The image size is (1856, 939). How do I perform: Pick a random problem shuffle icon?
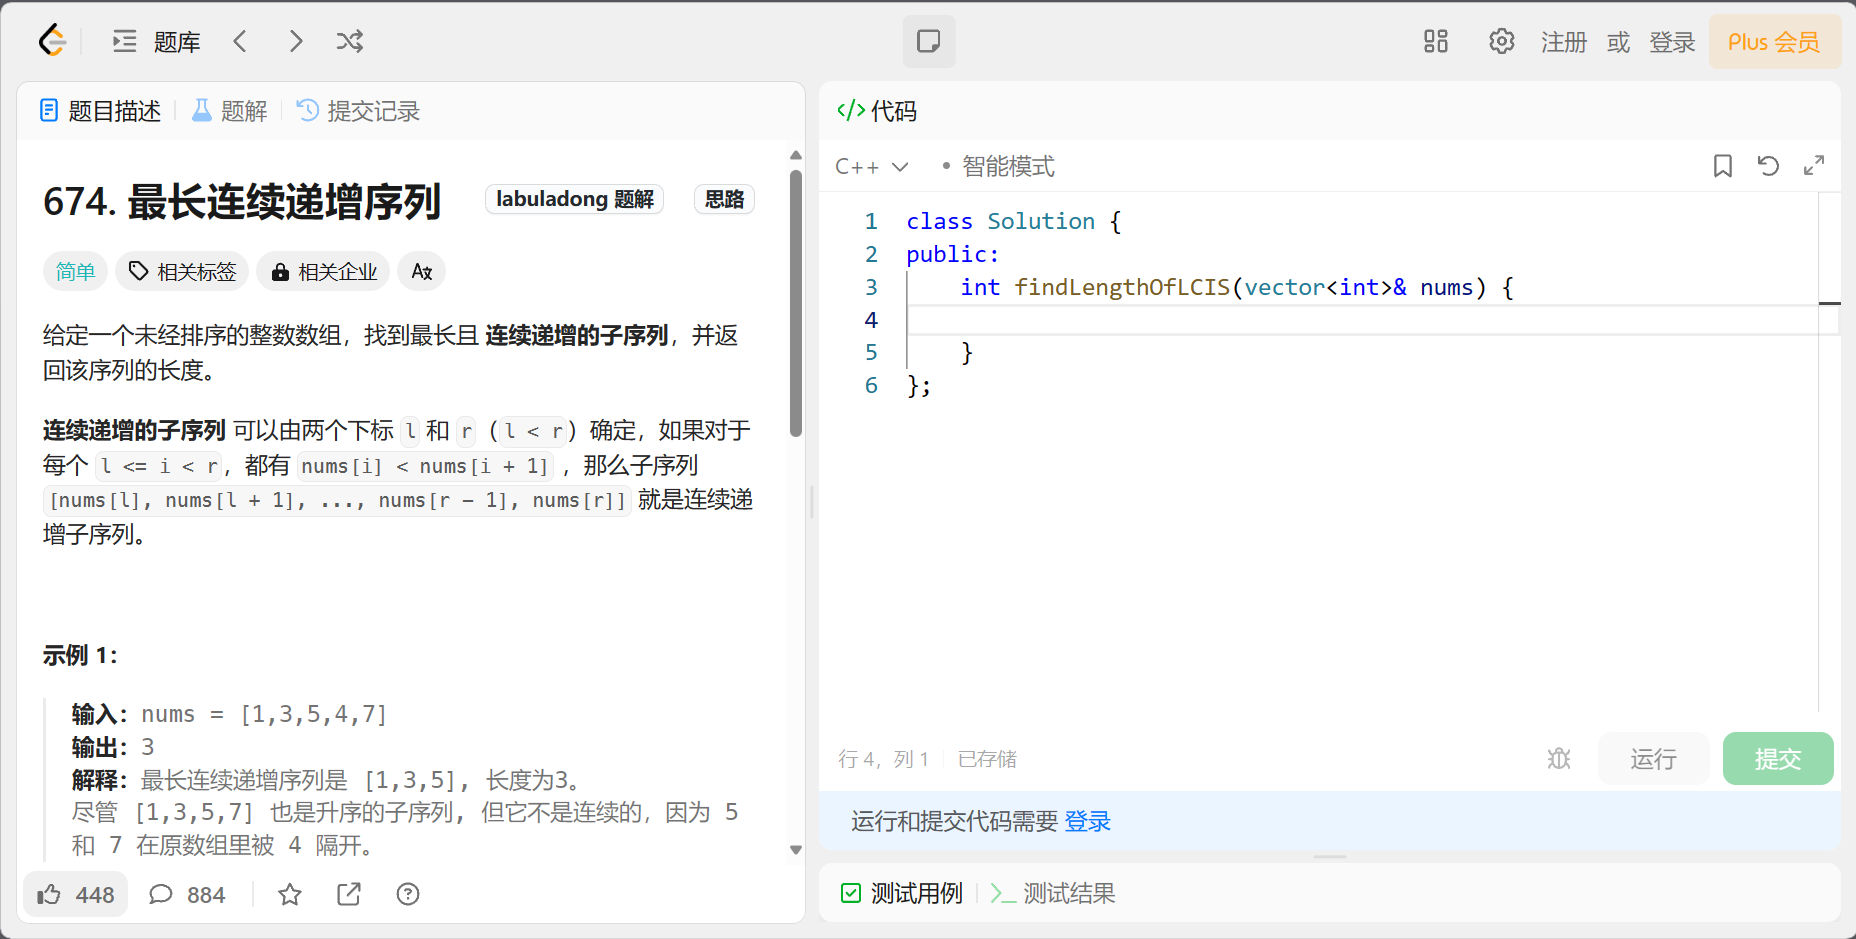350,41
